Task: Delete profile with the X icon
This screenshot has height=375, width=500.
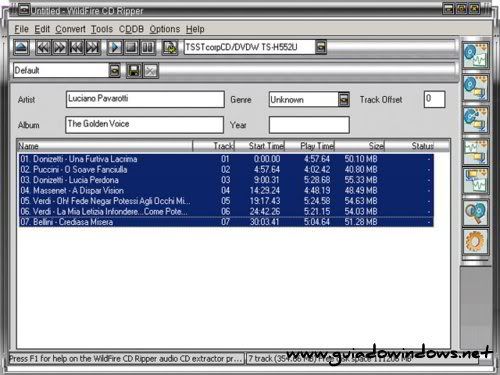Action: point(151,70)
